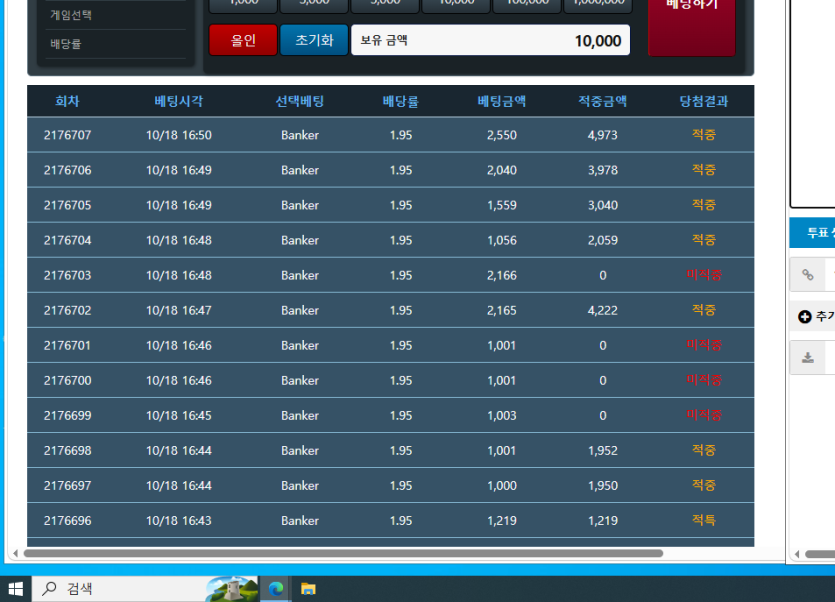Click the 적특 result in row 2176696
The width and height of the screenshot is (835, 602).
[x=703, y=520]
